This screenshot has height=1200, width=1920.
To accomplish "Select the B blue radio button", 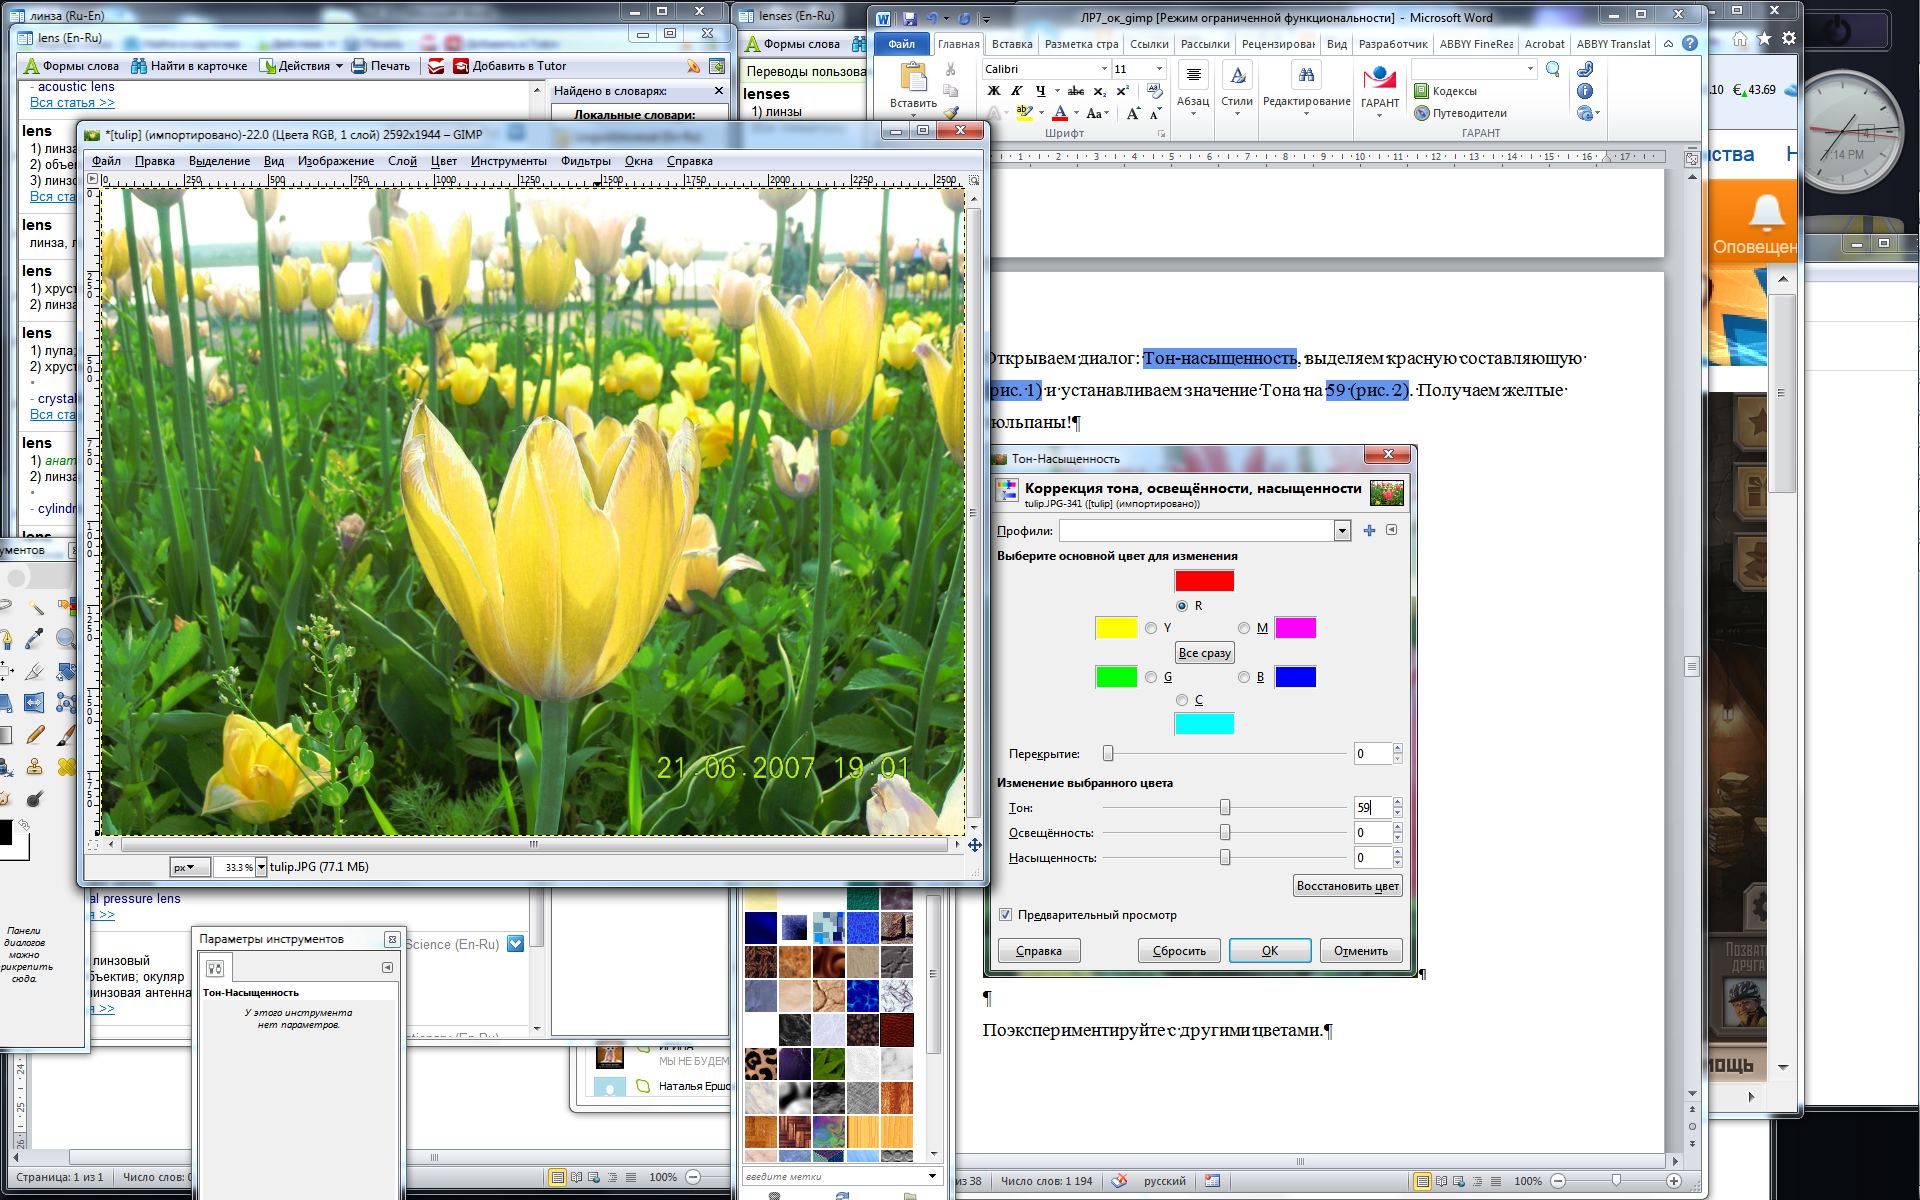I will click(1244, 677).
